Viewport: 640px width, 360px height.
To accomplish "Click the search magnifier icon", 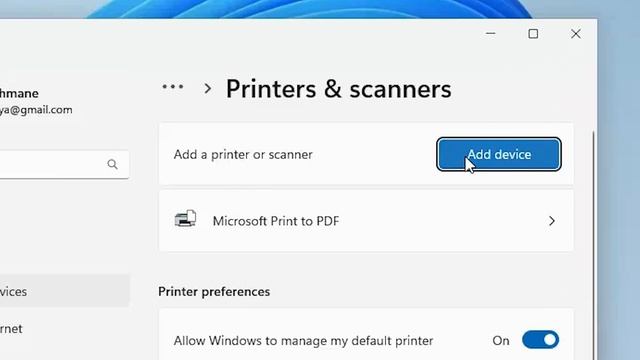I will click(113, 164).
